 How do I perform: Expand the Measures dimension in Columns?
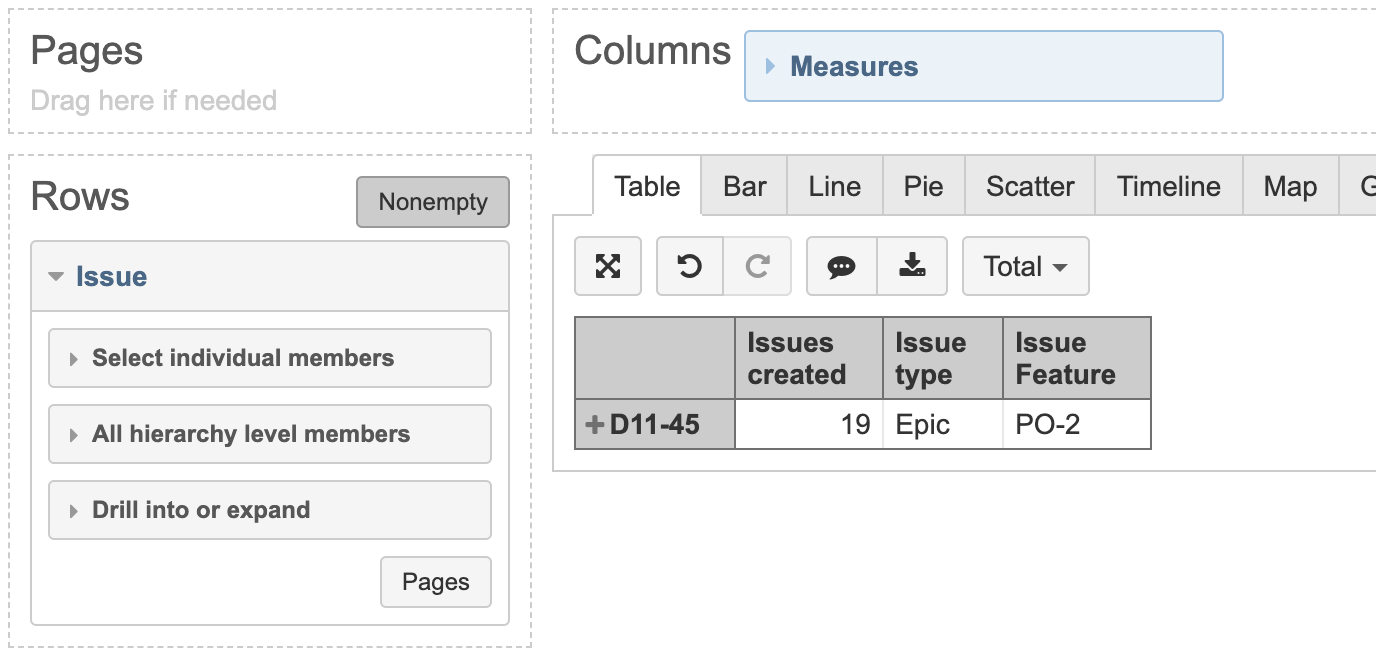(x=770, y=66)
